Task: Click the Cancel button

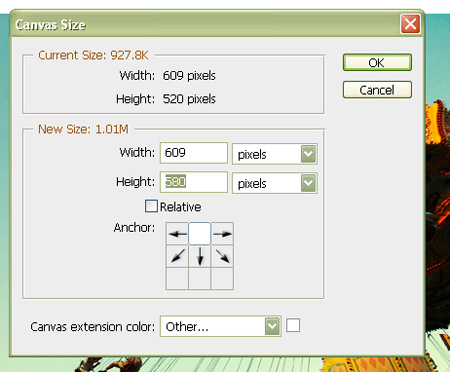Action: coord(377,90)
